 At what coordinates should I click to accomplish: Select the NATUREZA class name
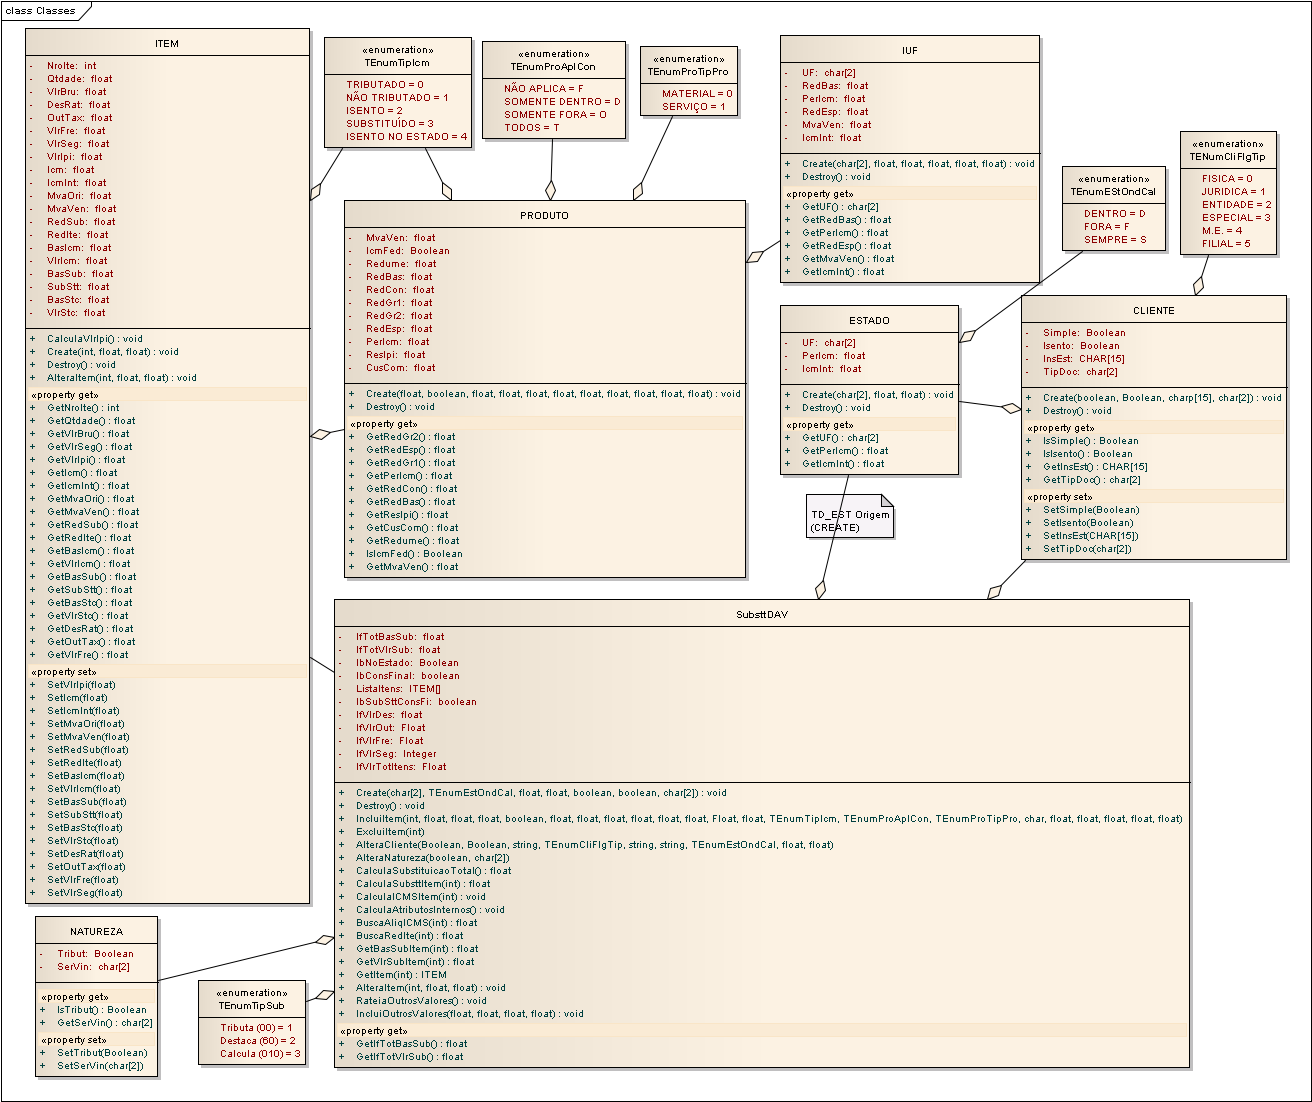click(x=97, y=932)
